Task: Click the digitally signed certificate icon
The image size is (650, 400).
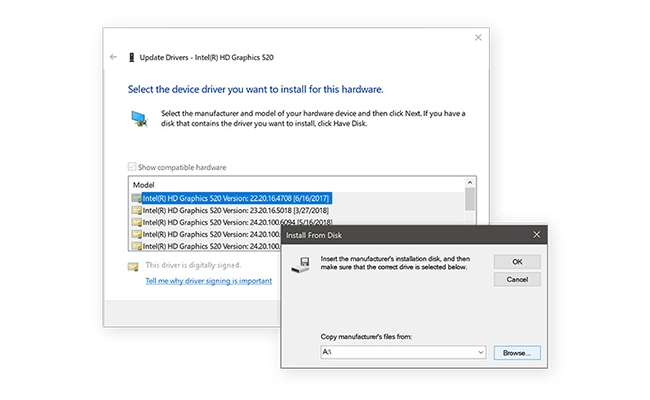Action: [133, 267]
